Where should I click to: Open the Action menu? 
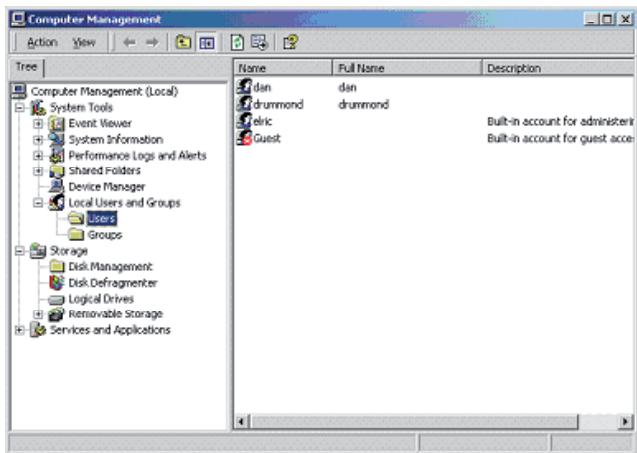click(x=42, y=42)
